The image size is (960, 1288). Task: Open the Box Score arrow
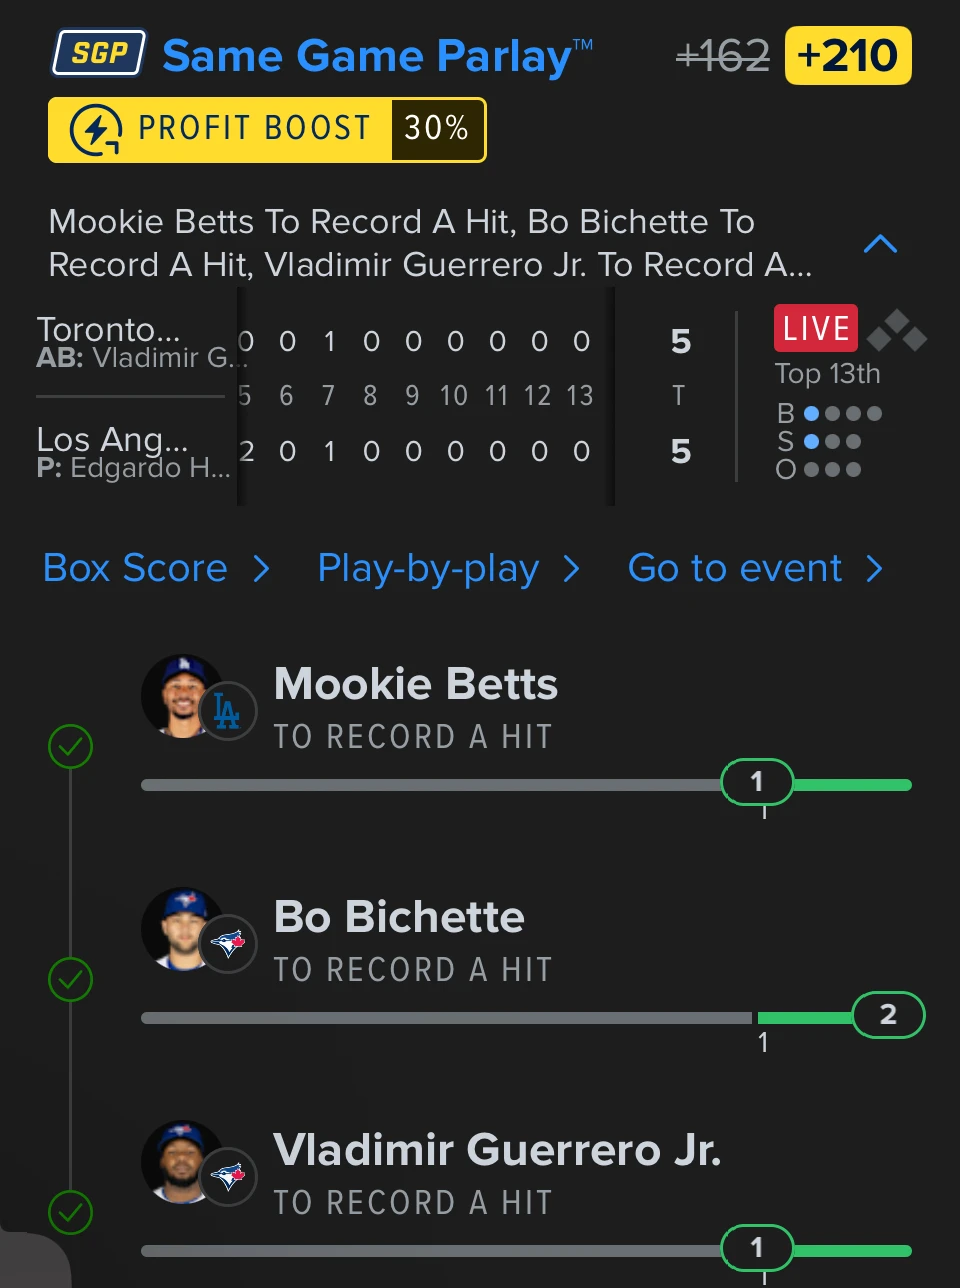(262, 569)
